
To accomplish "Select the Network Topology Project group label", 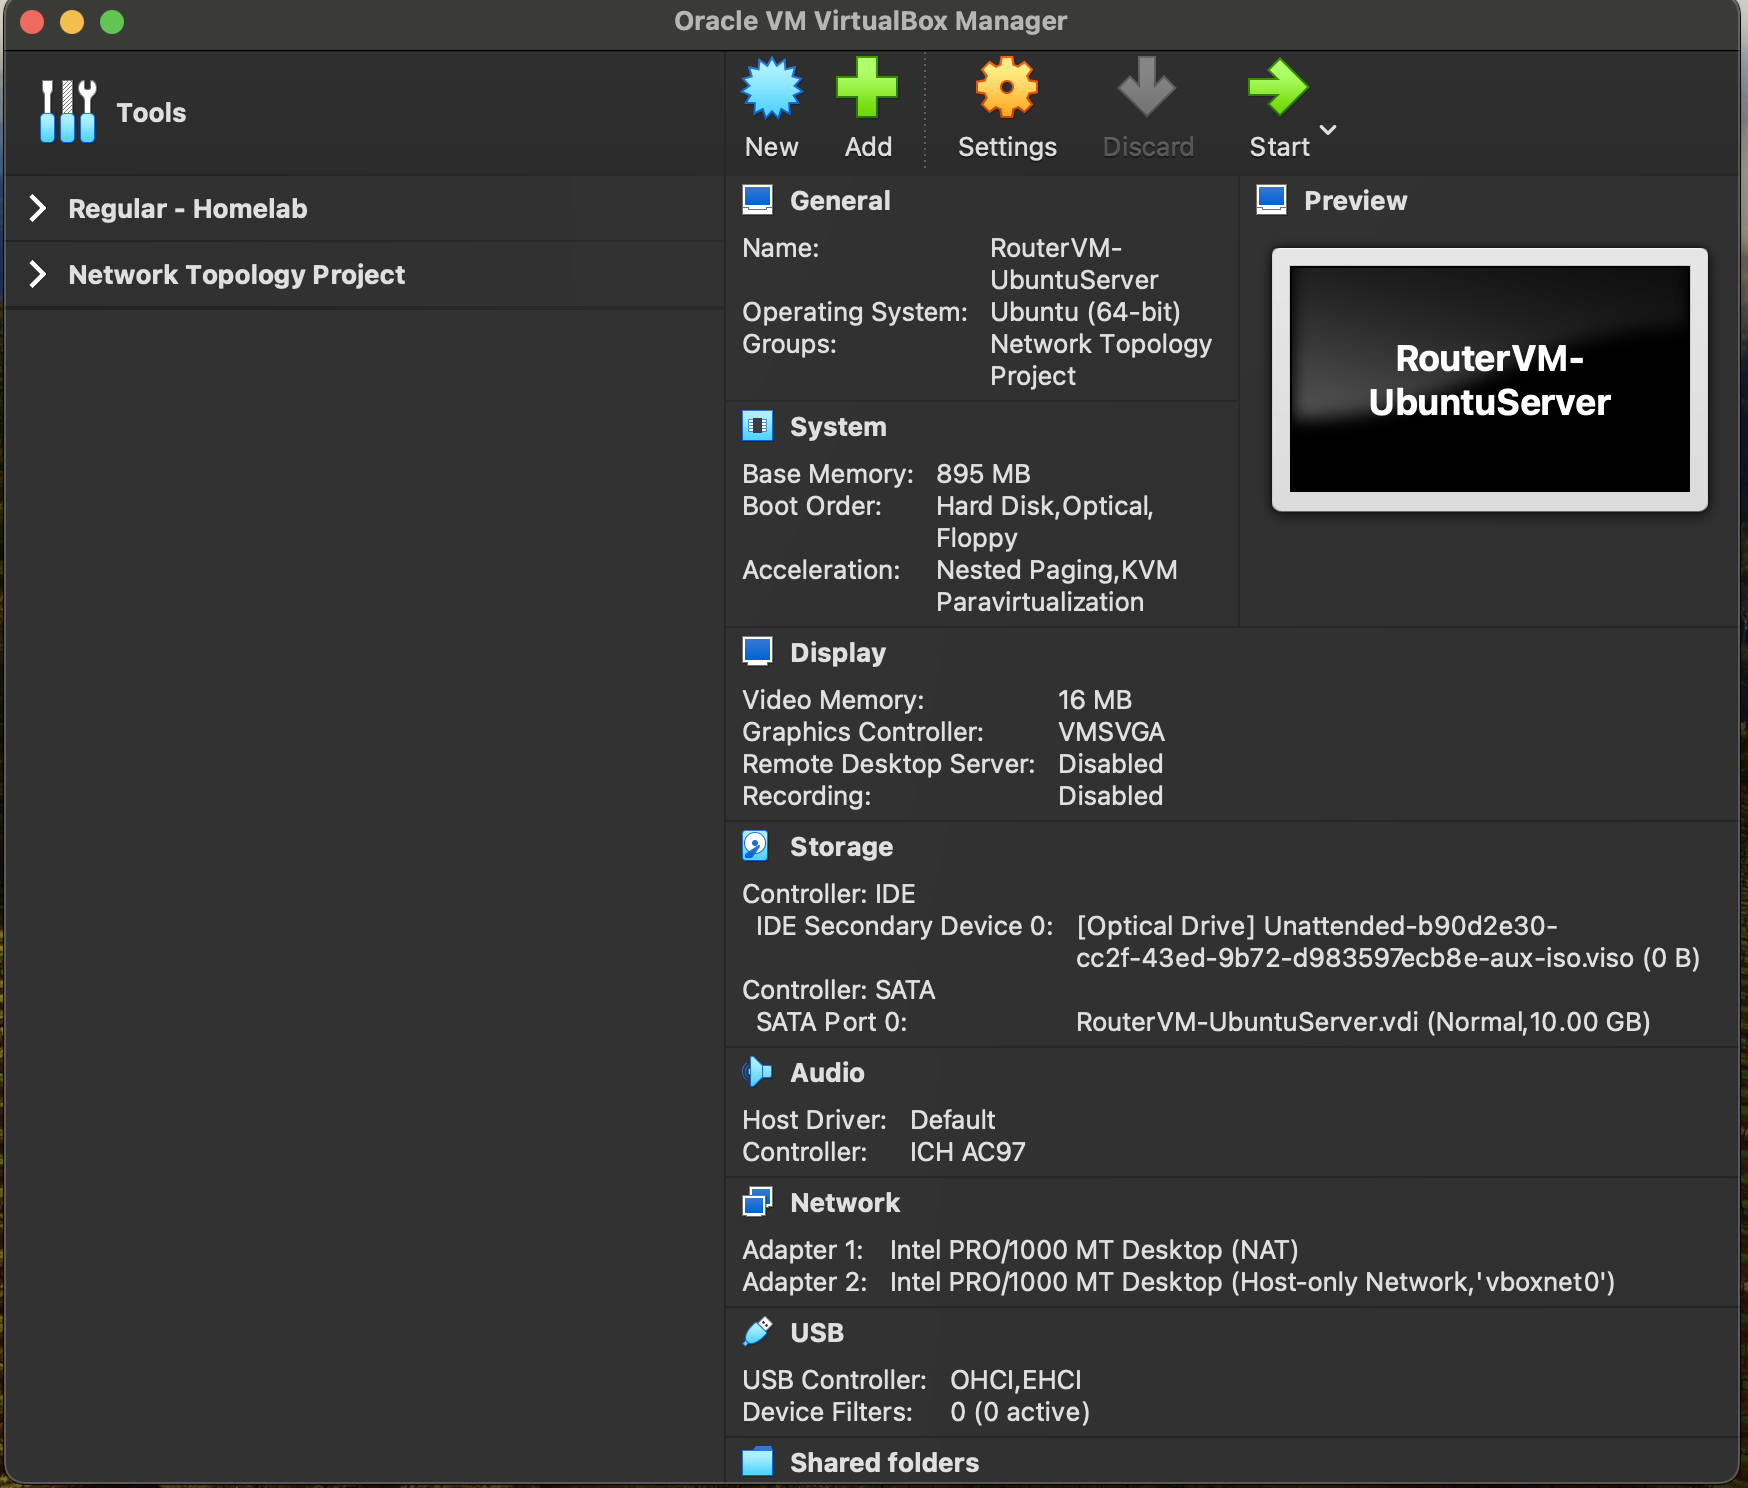I will point(237,274).
